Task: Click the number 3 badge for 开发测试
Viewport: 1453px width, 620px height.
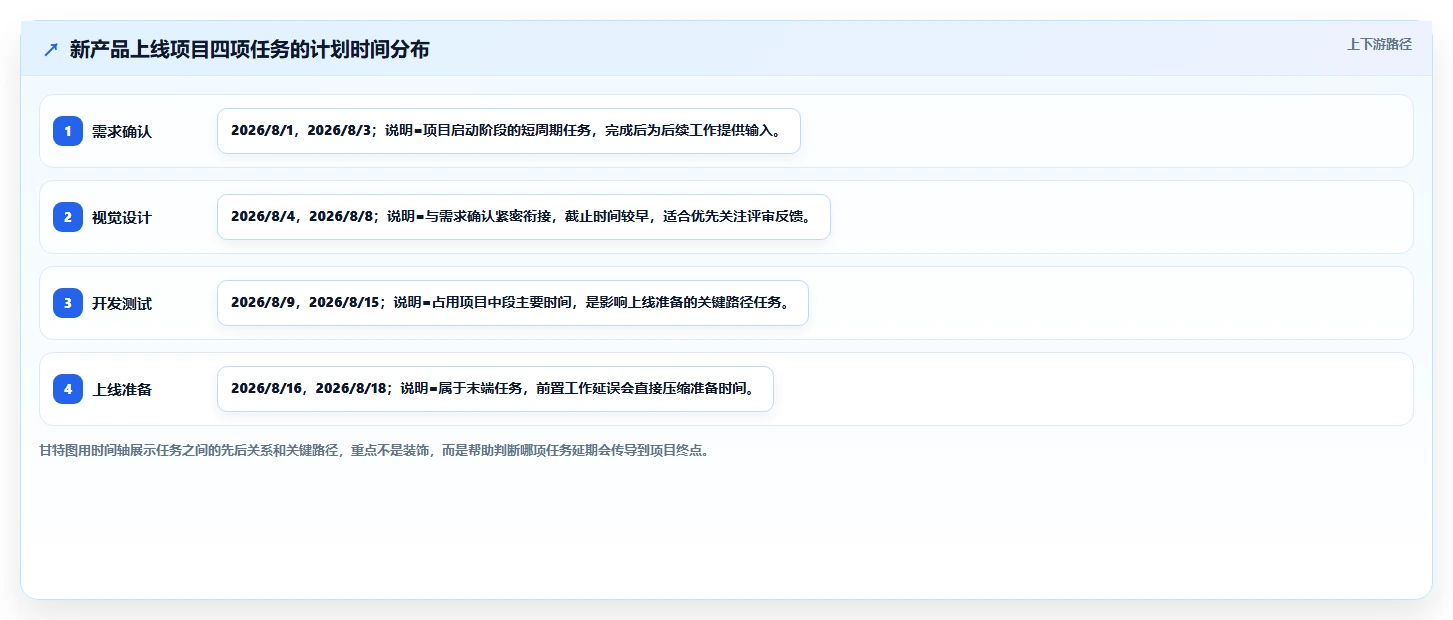Action: point(68,303)
